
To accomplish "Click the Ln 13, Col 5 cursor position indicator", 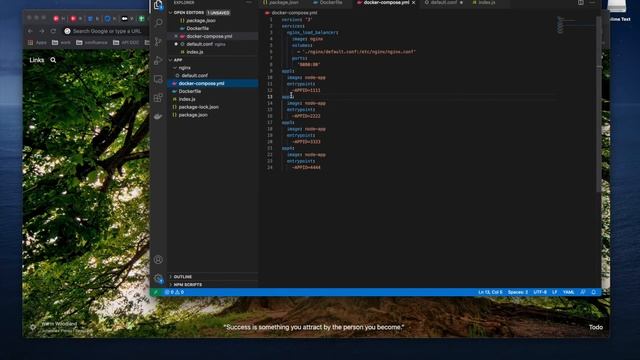I will [x=490, y=292].
